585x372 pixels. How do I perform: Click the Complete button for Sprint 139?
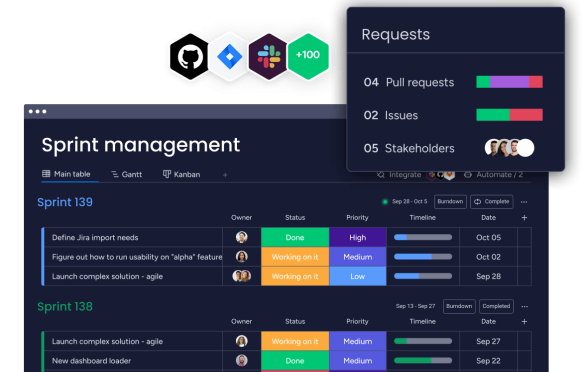pos(492,201)
